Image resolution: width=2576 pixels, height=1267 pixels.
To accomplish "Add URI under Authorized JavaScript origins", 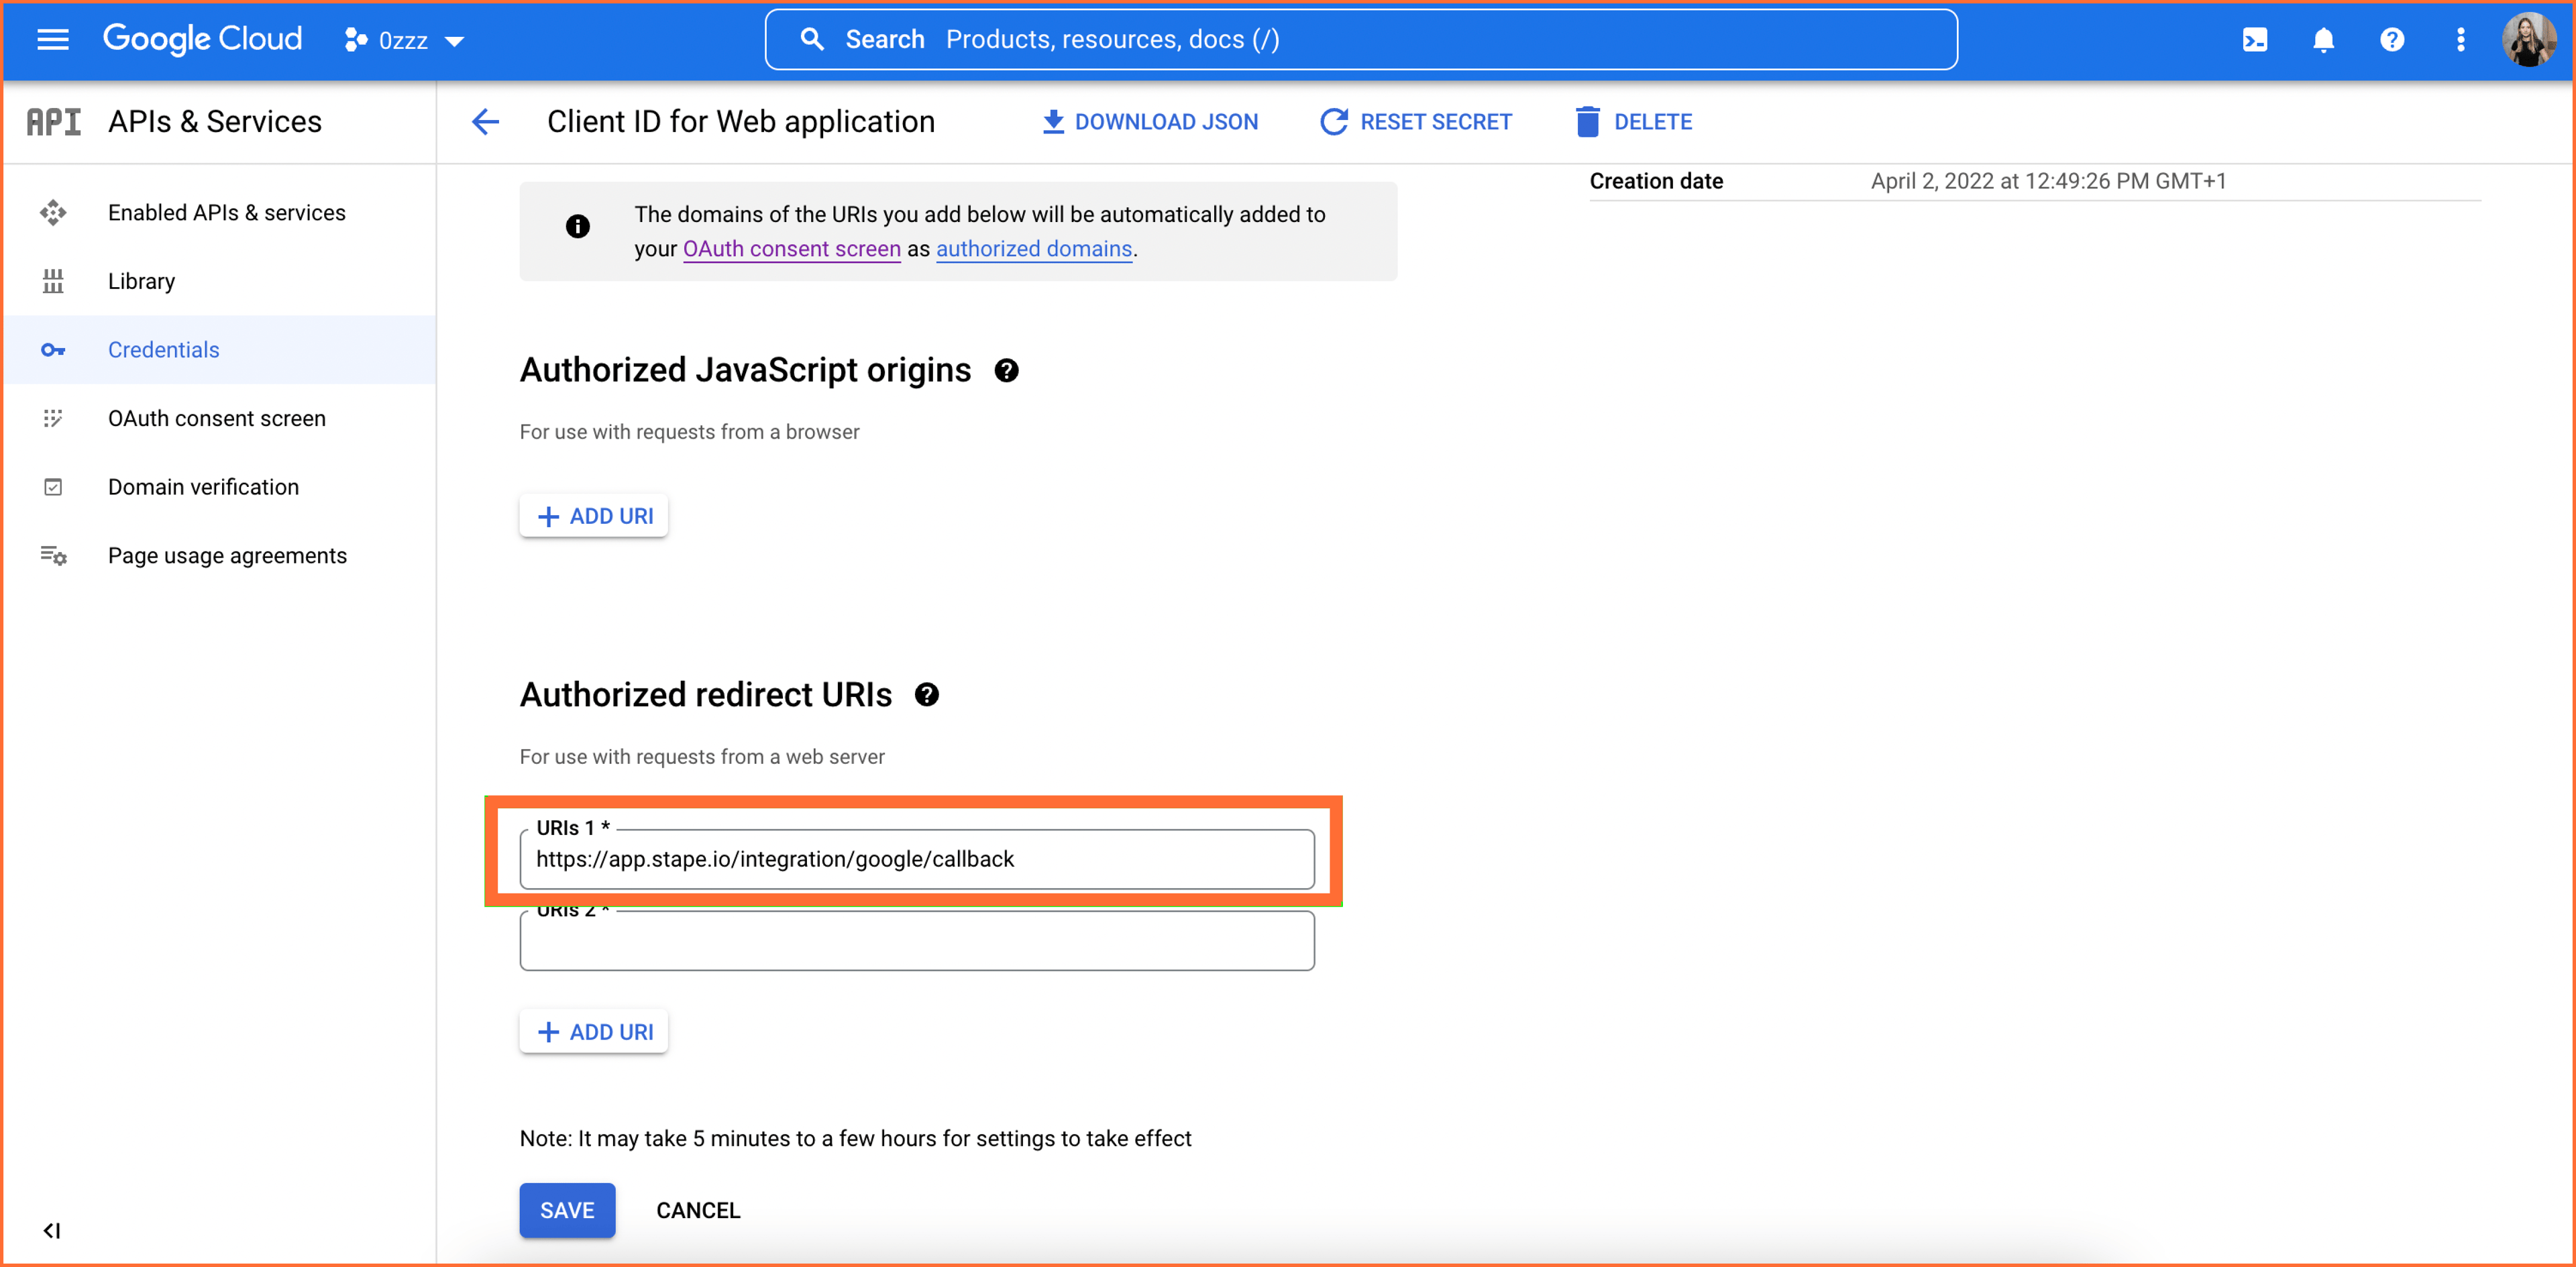I will 594,516.
